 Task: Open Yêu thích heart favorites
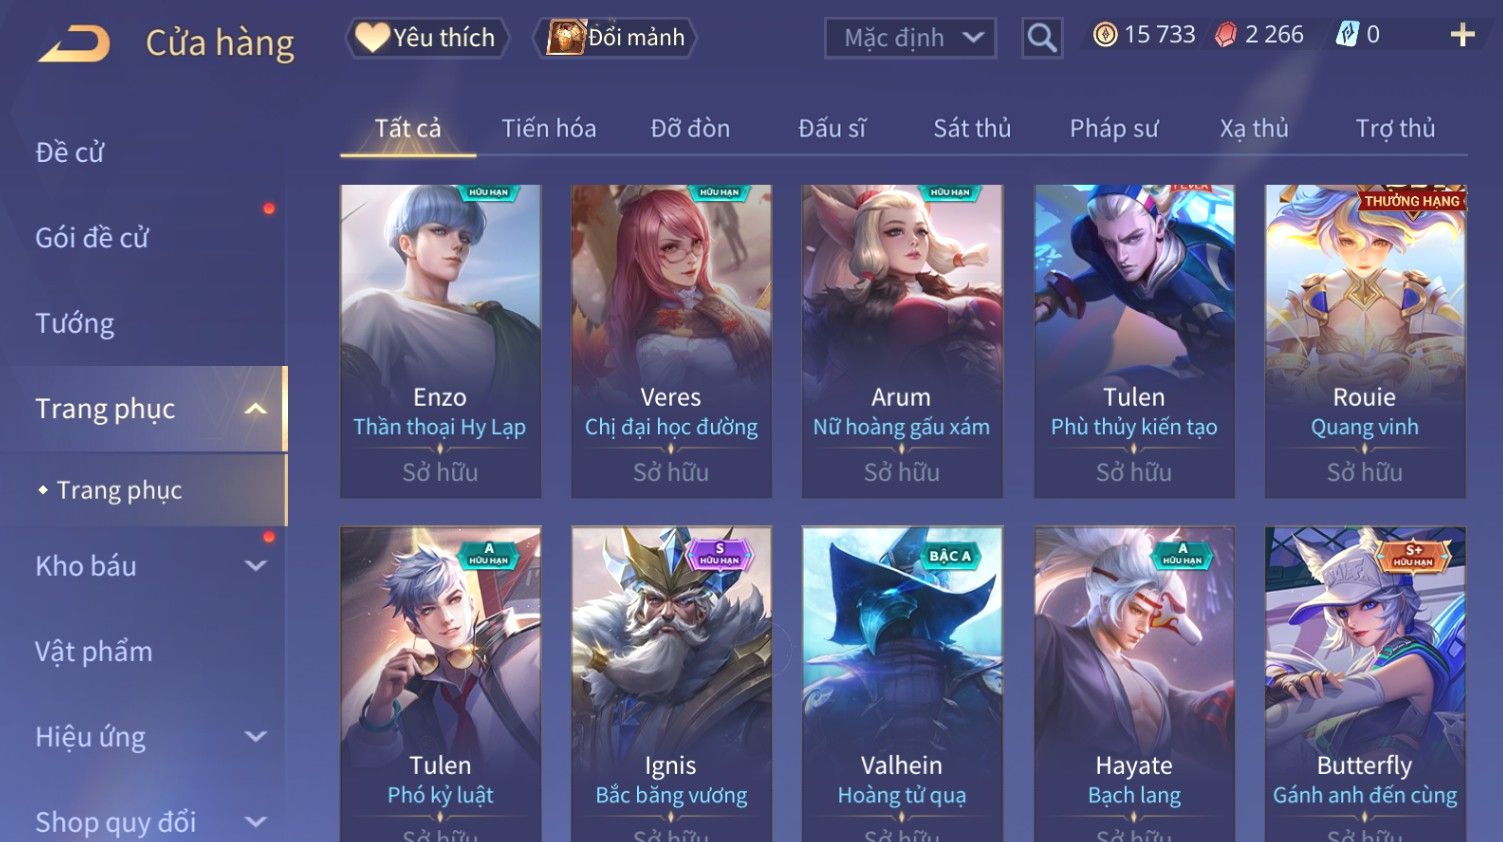[x=427, y=38]
